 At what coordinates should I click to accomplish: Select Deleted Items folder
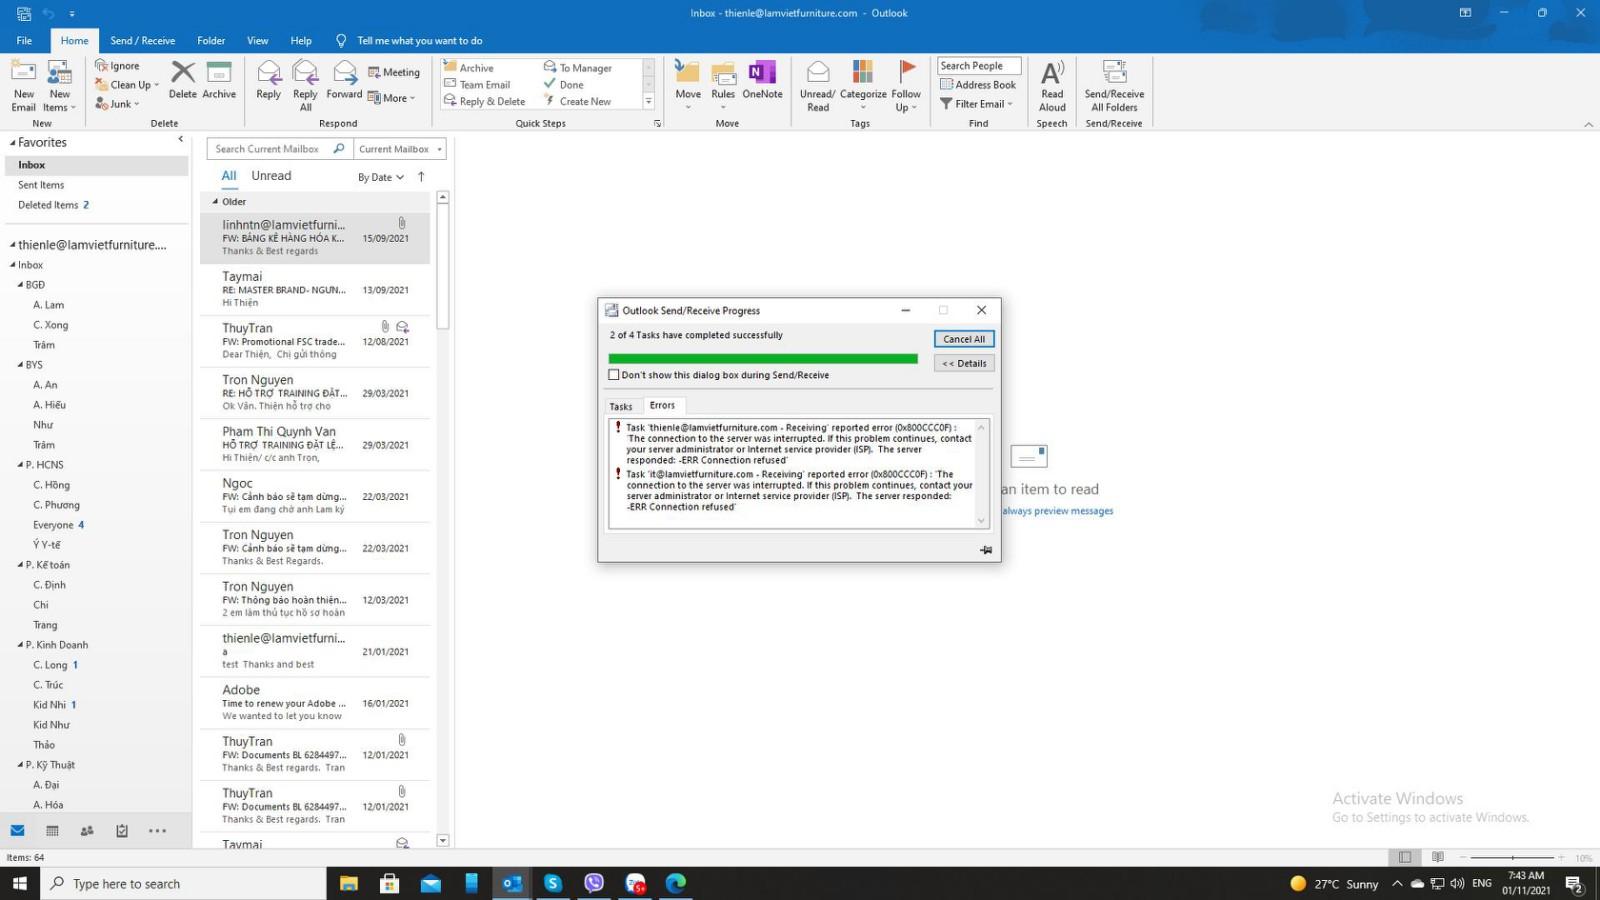pos(53,205)
